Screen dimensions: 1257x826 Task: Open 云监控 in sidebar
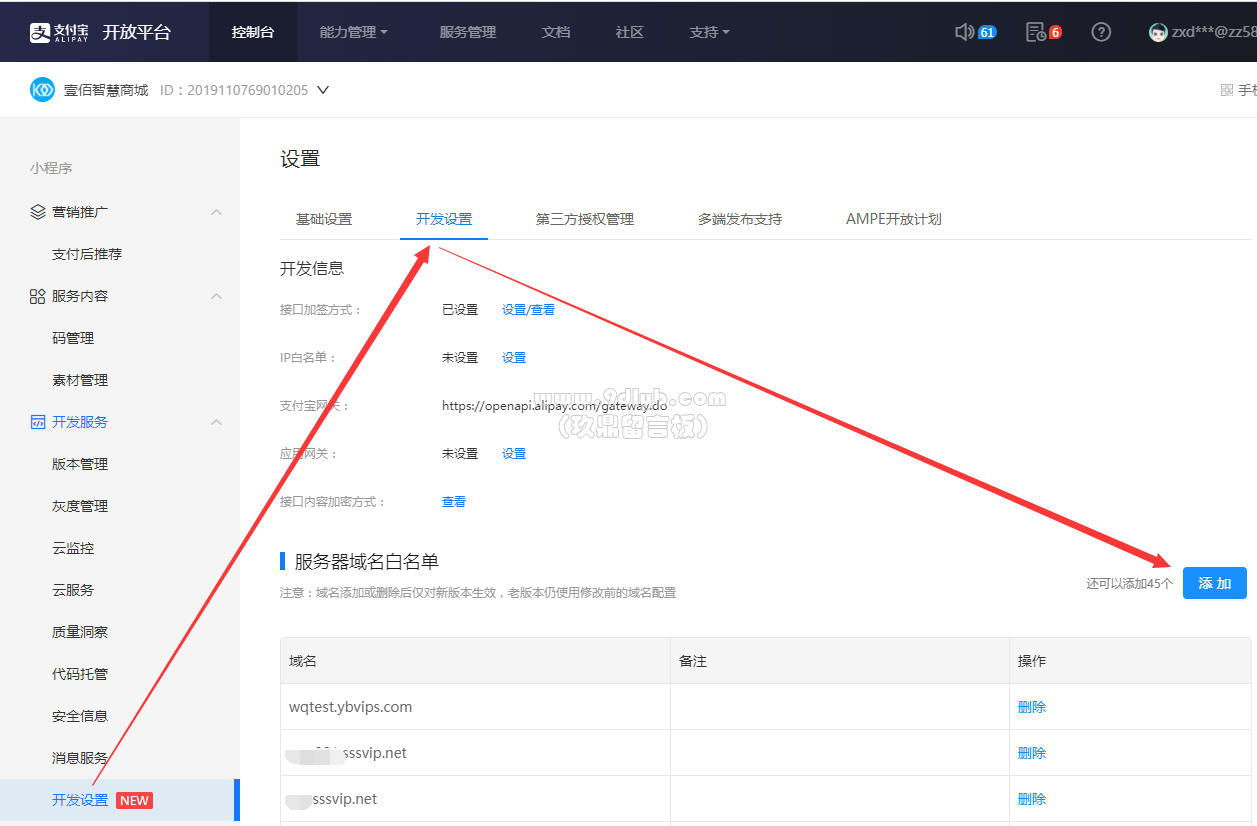point(73,548)
